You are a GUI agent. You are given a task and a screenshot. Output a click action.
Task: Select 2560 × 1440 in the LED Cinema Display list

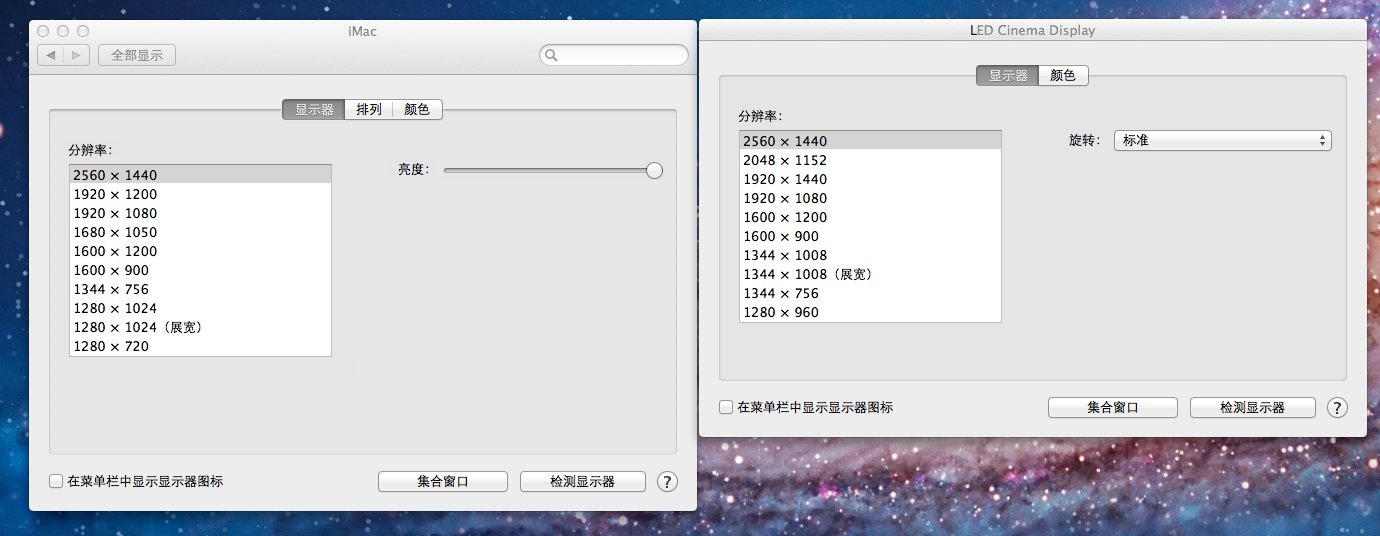point(870,141)
